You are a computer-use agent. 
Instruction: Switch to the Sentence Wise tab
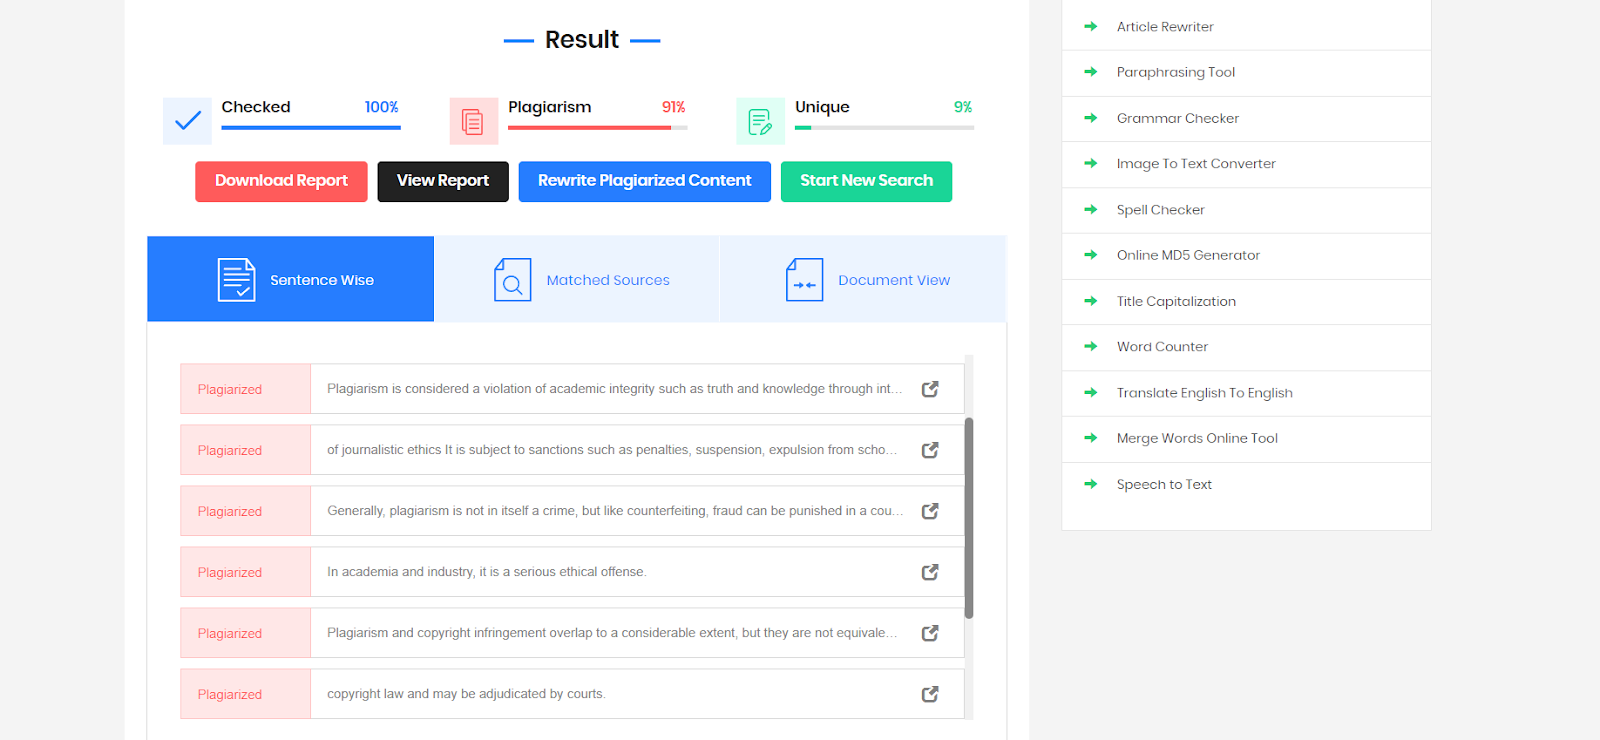click(x=290, y=279)
